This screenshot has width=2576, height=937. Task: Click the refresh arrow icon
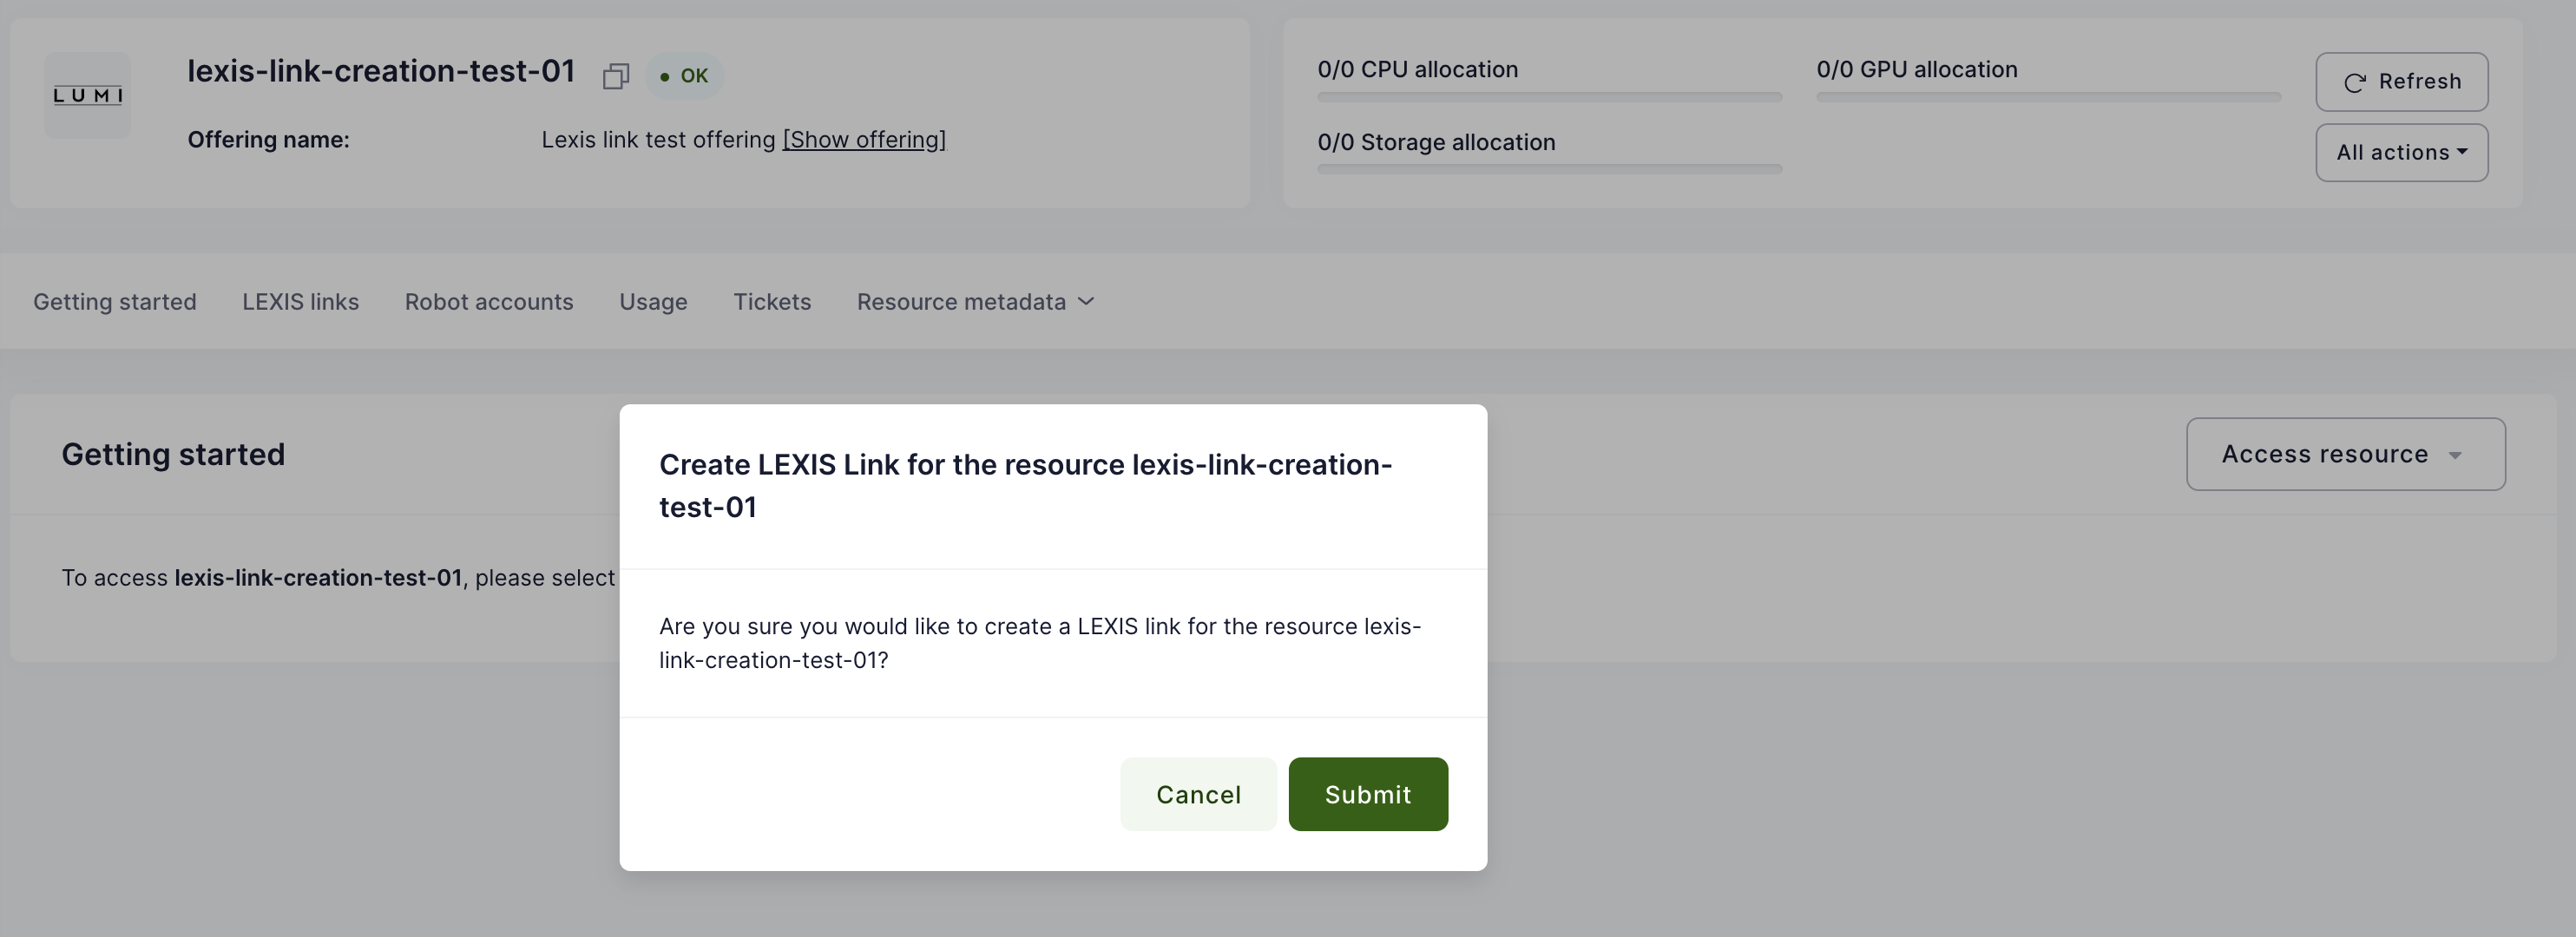(x=2354, y=82)
